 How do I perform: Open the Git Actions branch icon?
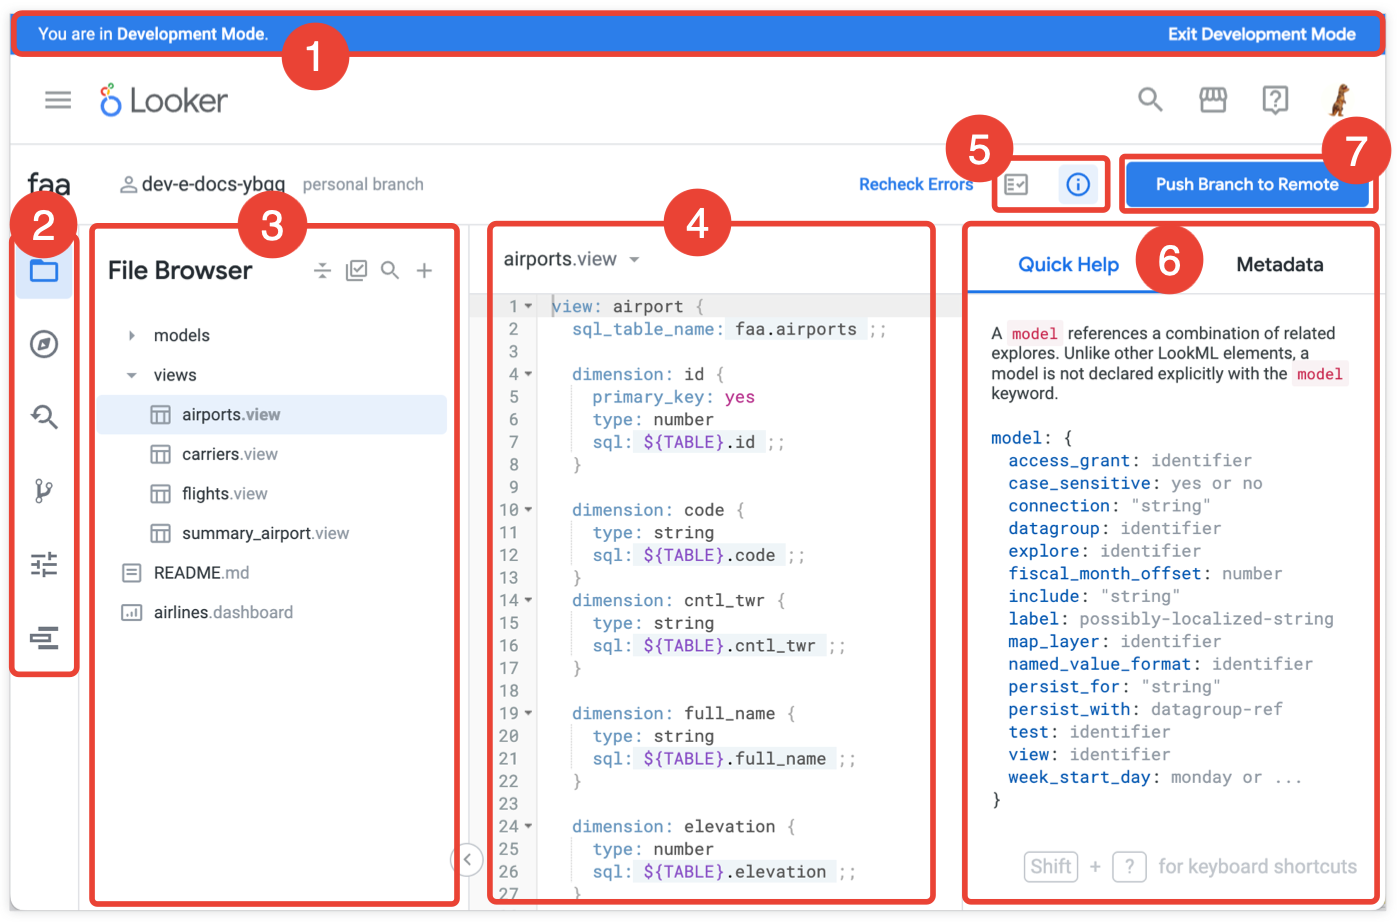click(x=44, y=491)
